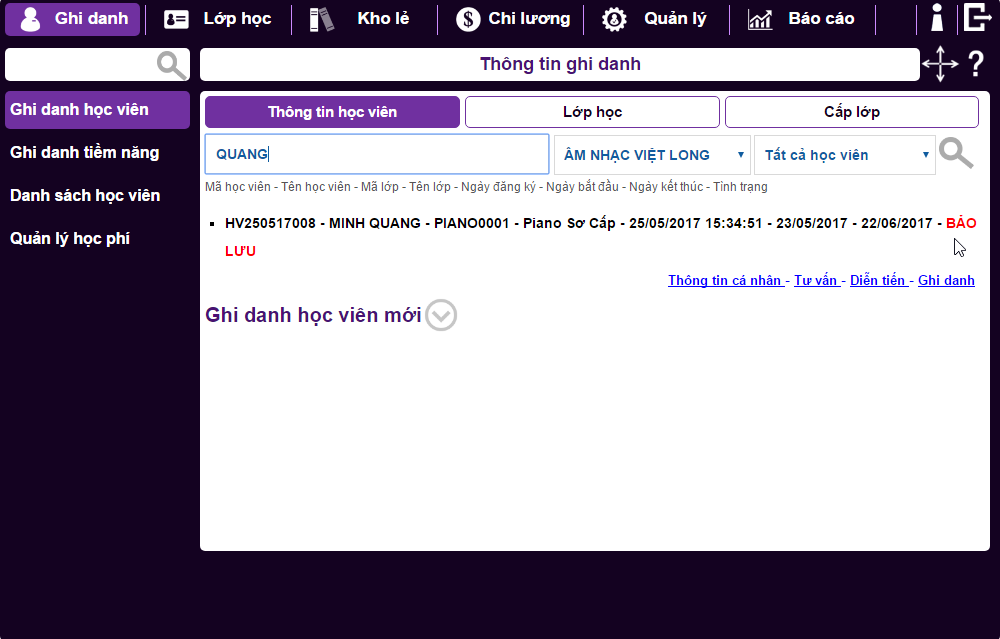Click the move arrows icon beside title

[x=939, y=64]
